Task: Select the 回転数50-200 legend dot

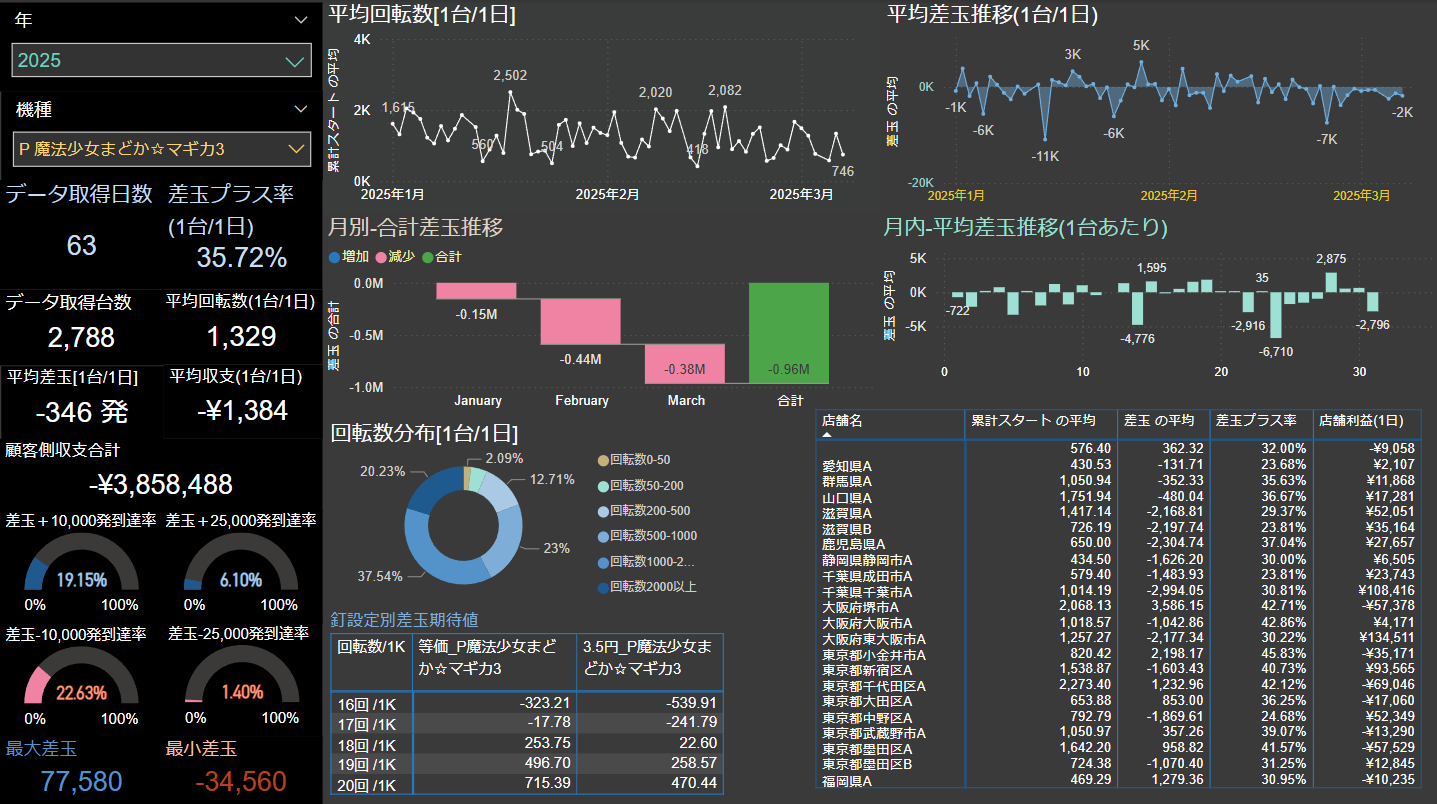Action: (601, 486)
